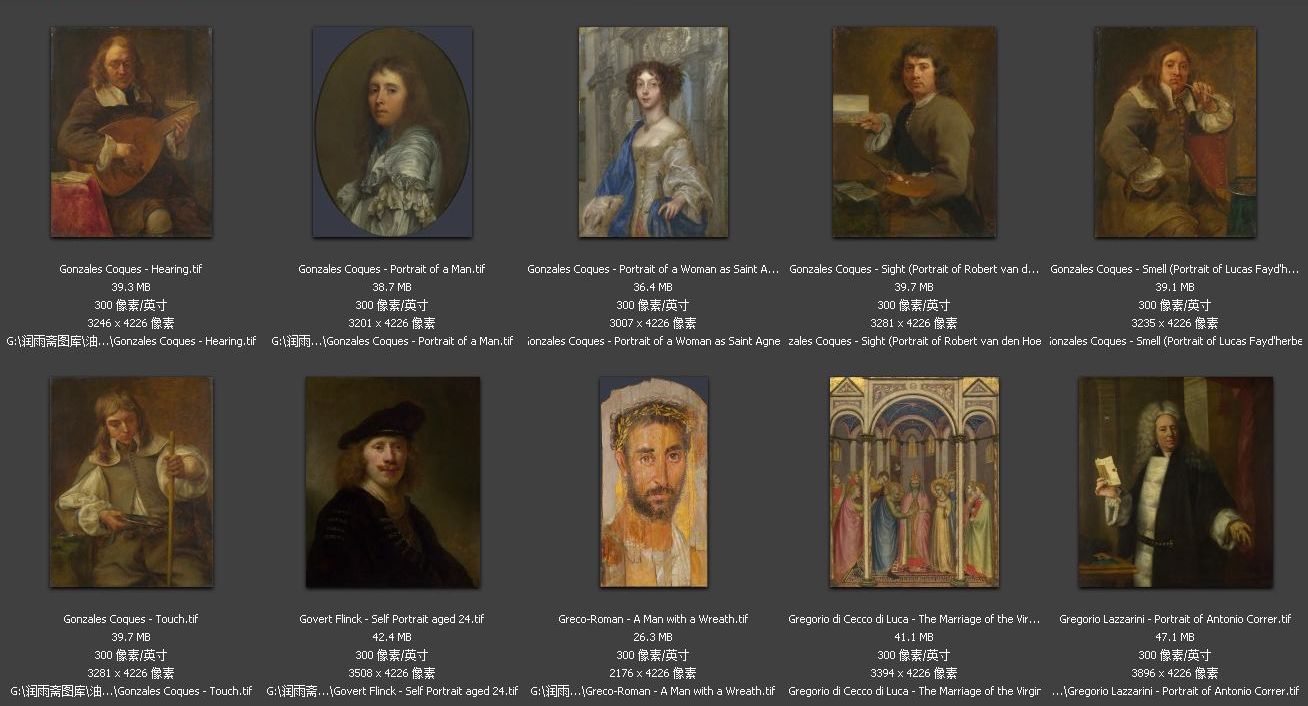Select the Marriage of the Virgin thumbnail
This screenshot has width=1308, height=706.
(914, 482)
